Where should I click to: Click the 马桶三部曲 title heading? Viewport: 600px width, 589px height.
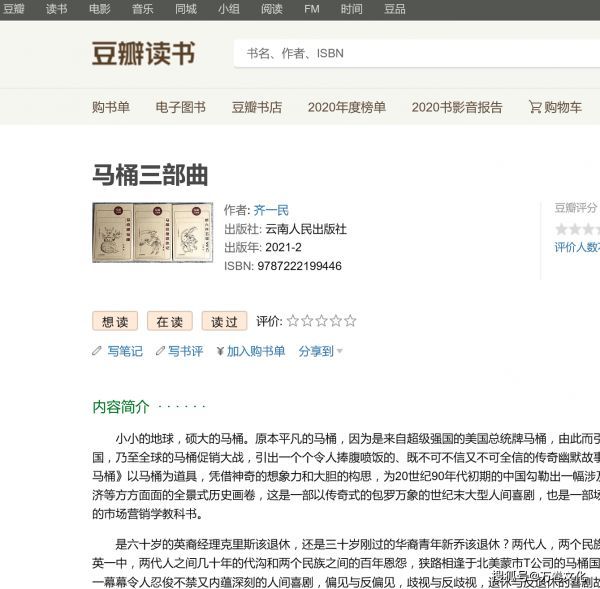click(150, 175)
